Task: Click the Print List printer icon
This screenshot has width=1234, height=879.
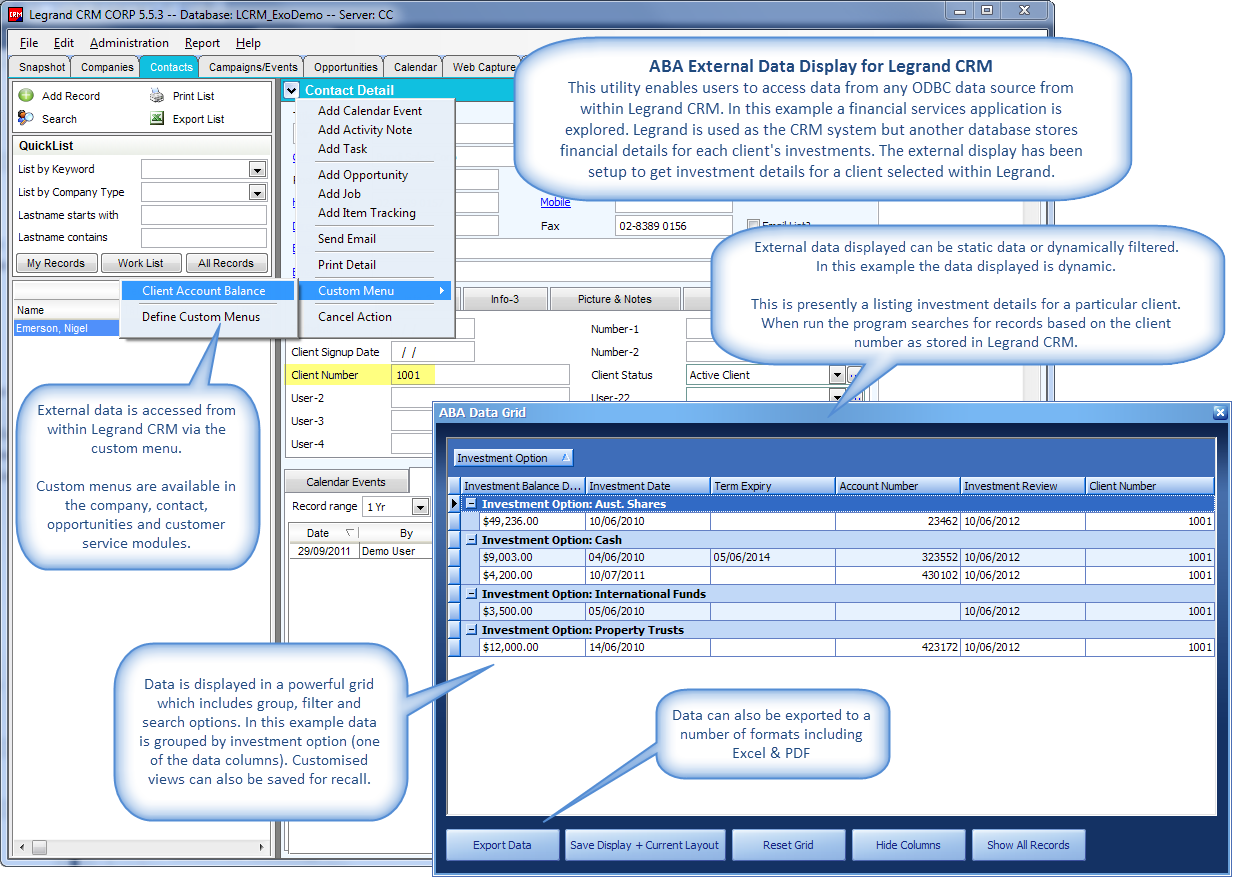Action: (x=157, y=96)
